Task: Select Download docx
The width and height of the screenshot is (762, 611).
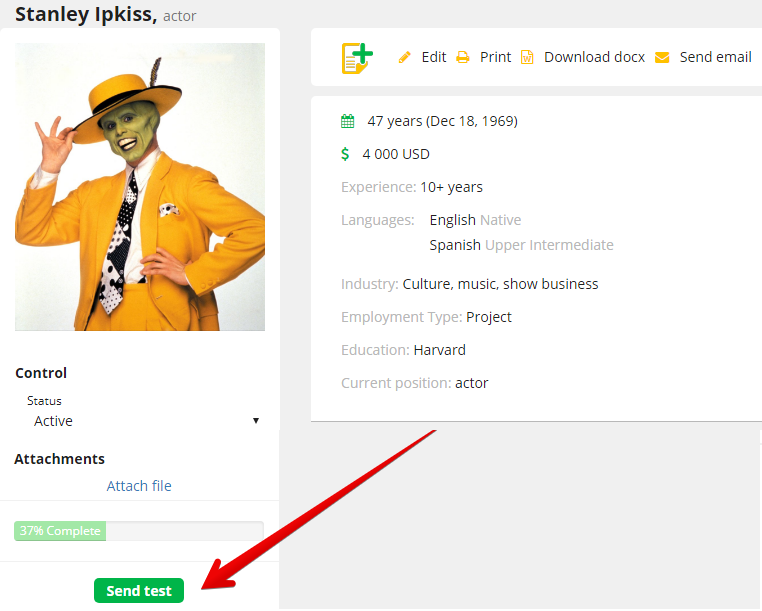Action: coord(594,57)
